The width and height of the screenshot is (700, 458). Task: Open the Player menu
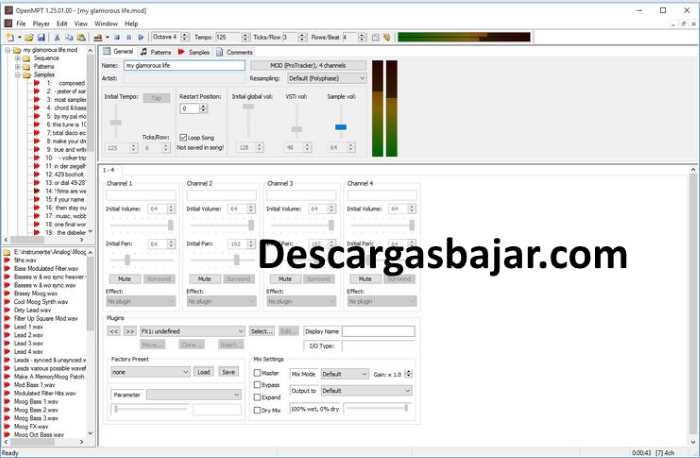pyautogui.click(x=41, y=24)
